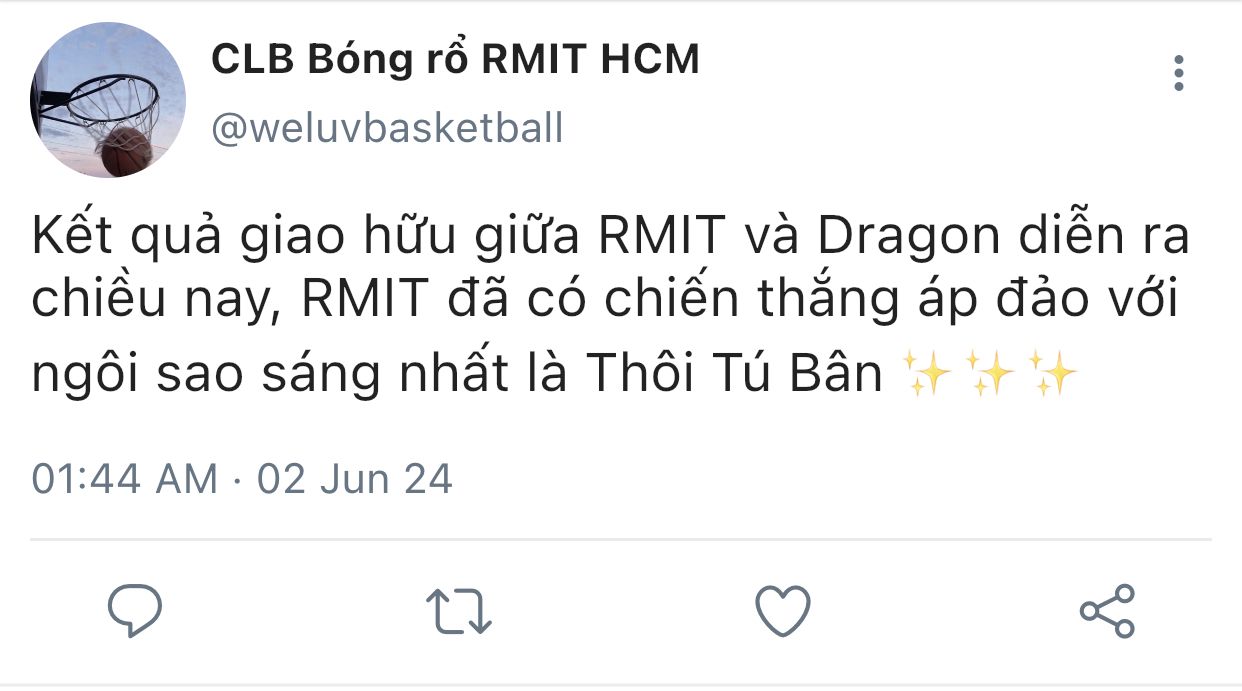
Task: Click the name Thôi Tú Bân in tweet
Action: tap(735, 374)
